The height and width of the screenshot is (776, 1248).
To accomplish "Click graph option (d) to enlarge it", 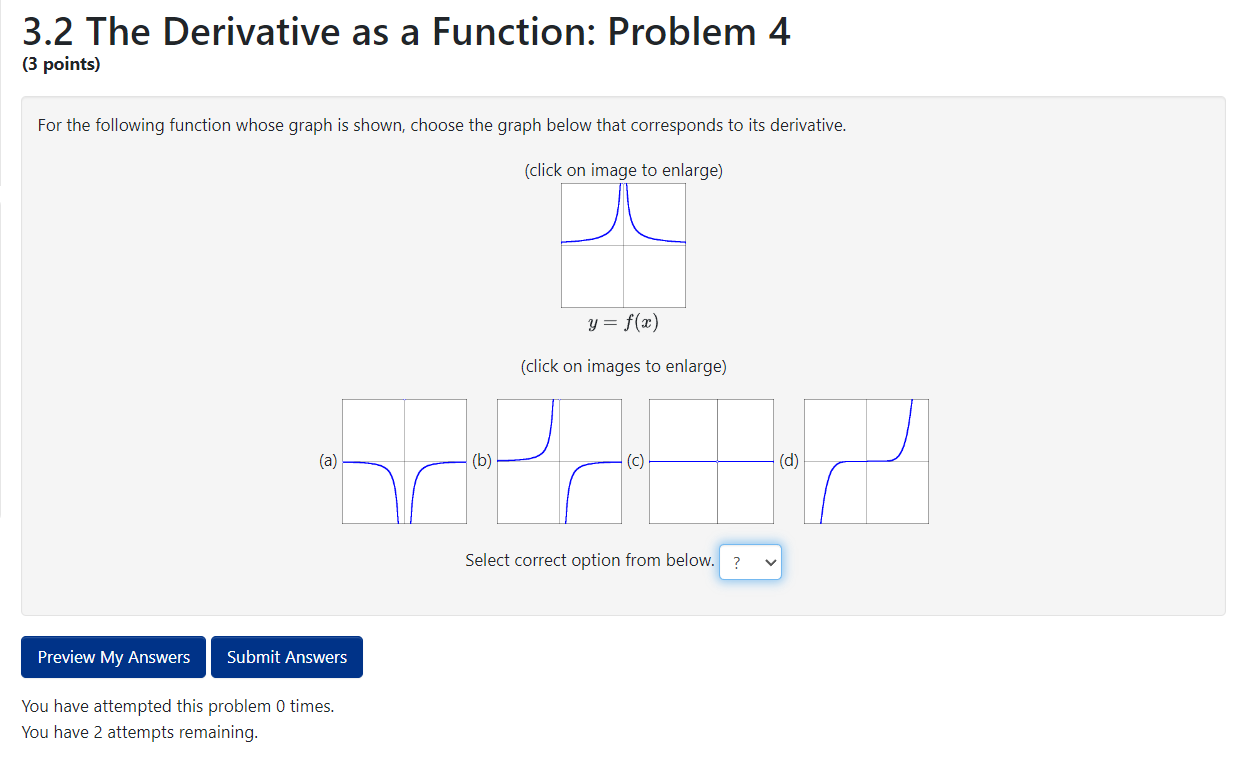I will [x=866, y=460].
